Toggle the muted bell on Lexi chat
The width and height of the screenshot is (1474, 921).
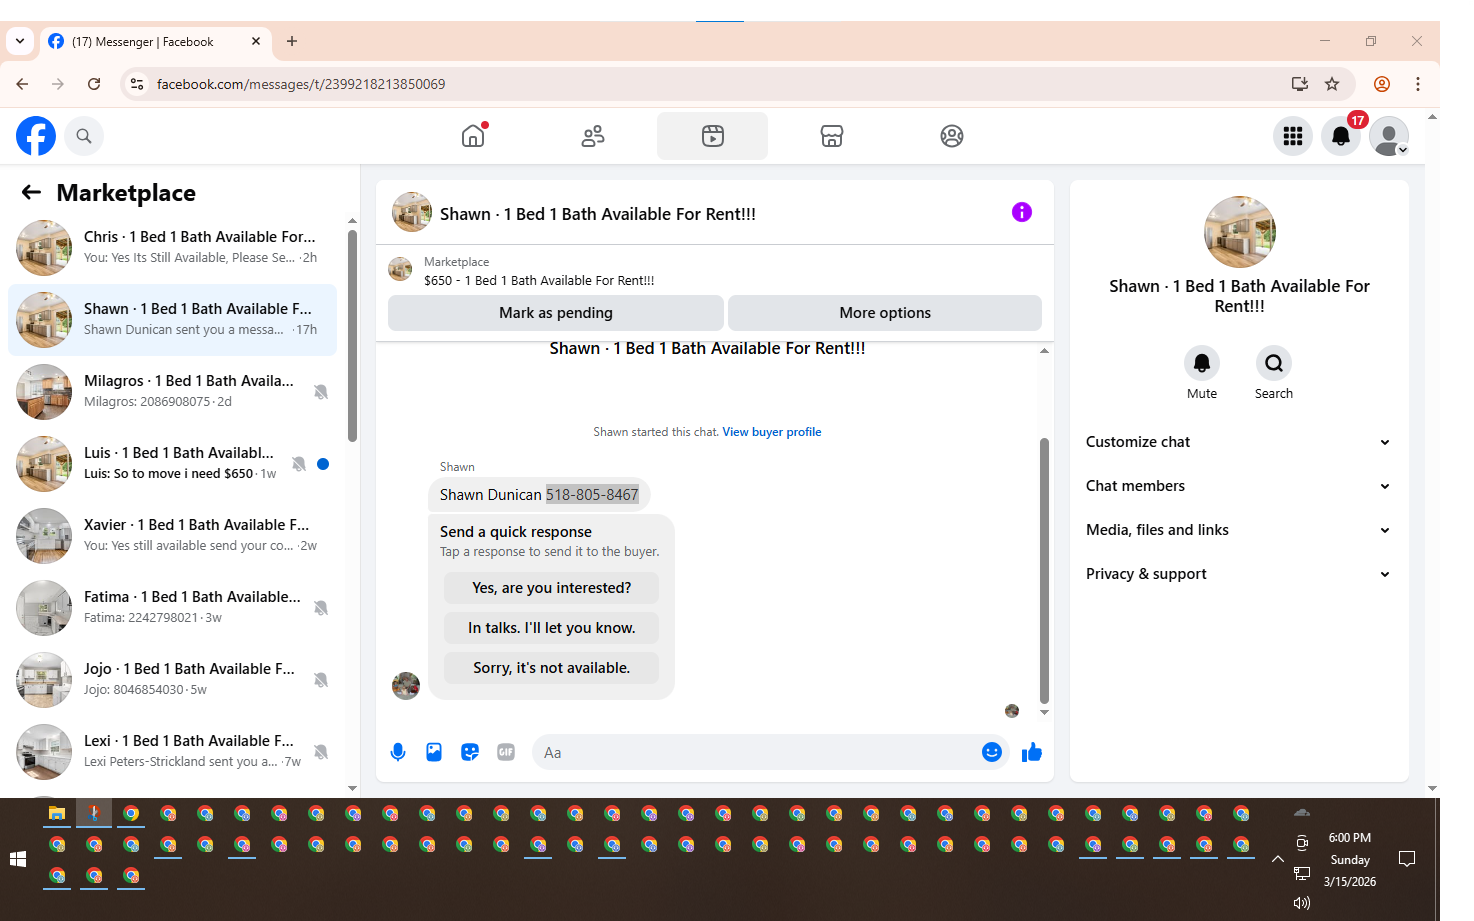(x=321, y=752)
